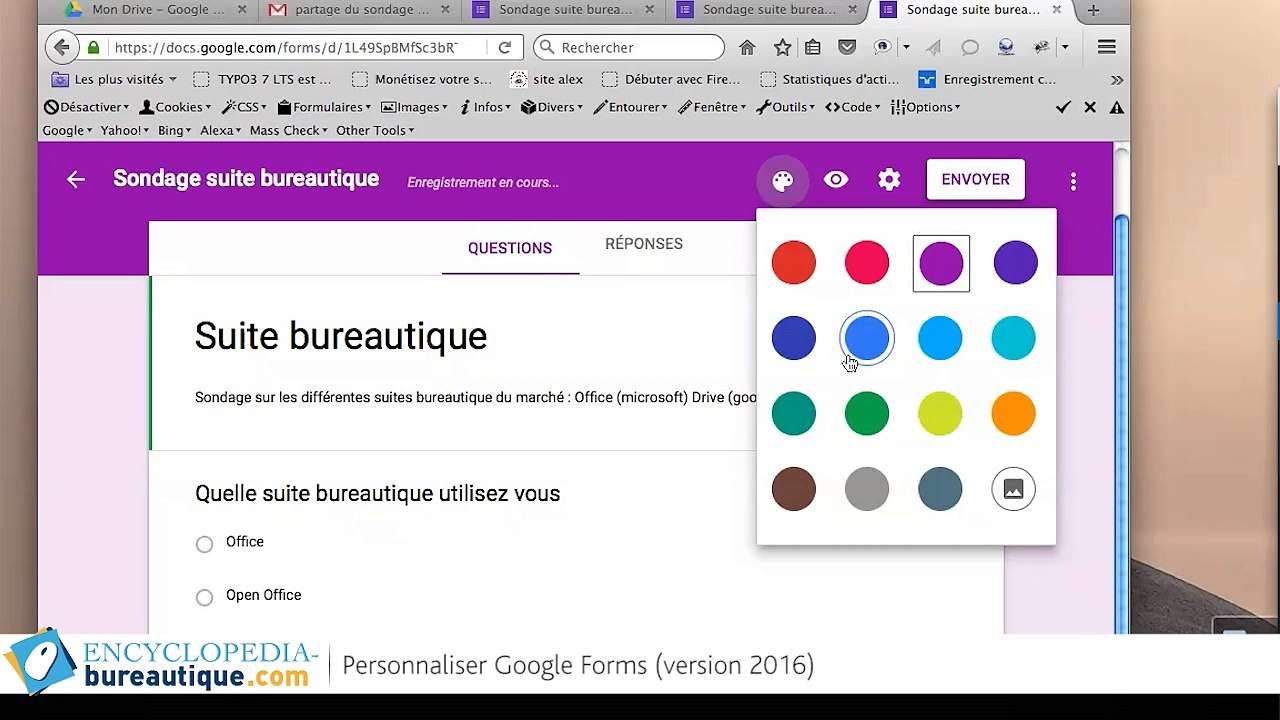Screen dimensions: 1280x720
Task: Open the Firefox hamburger menu
Action: [x=1106, y=47]
